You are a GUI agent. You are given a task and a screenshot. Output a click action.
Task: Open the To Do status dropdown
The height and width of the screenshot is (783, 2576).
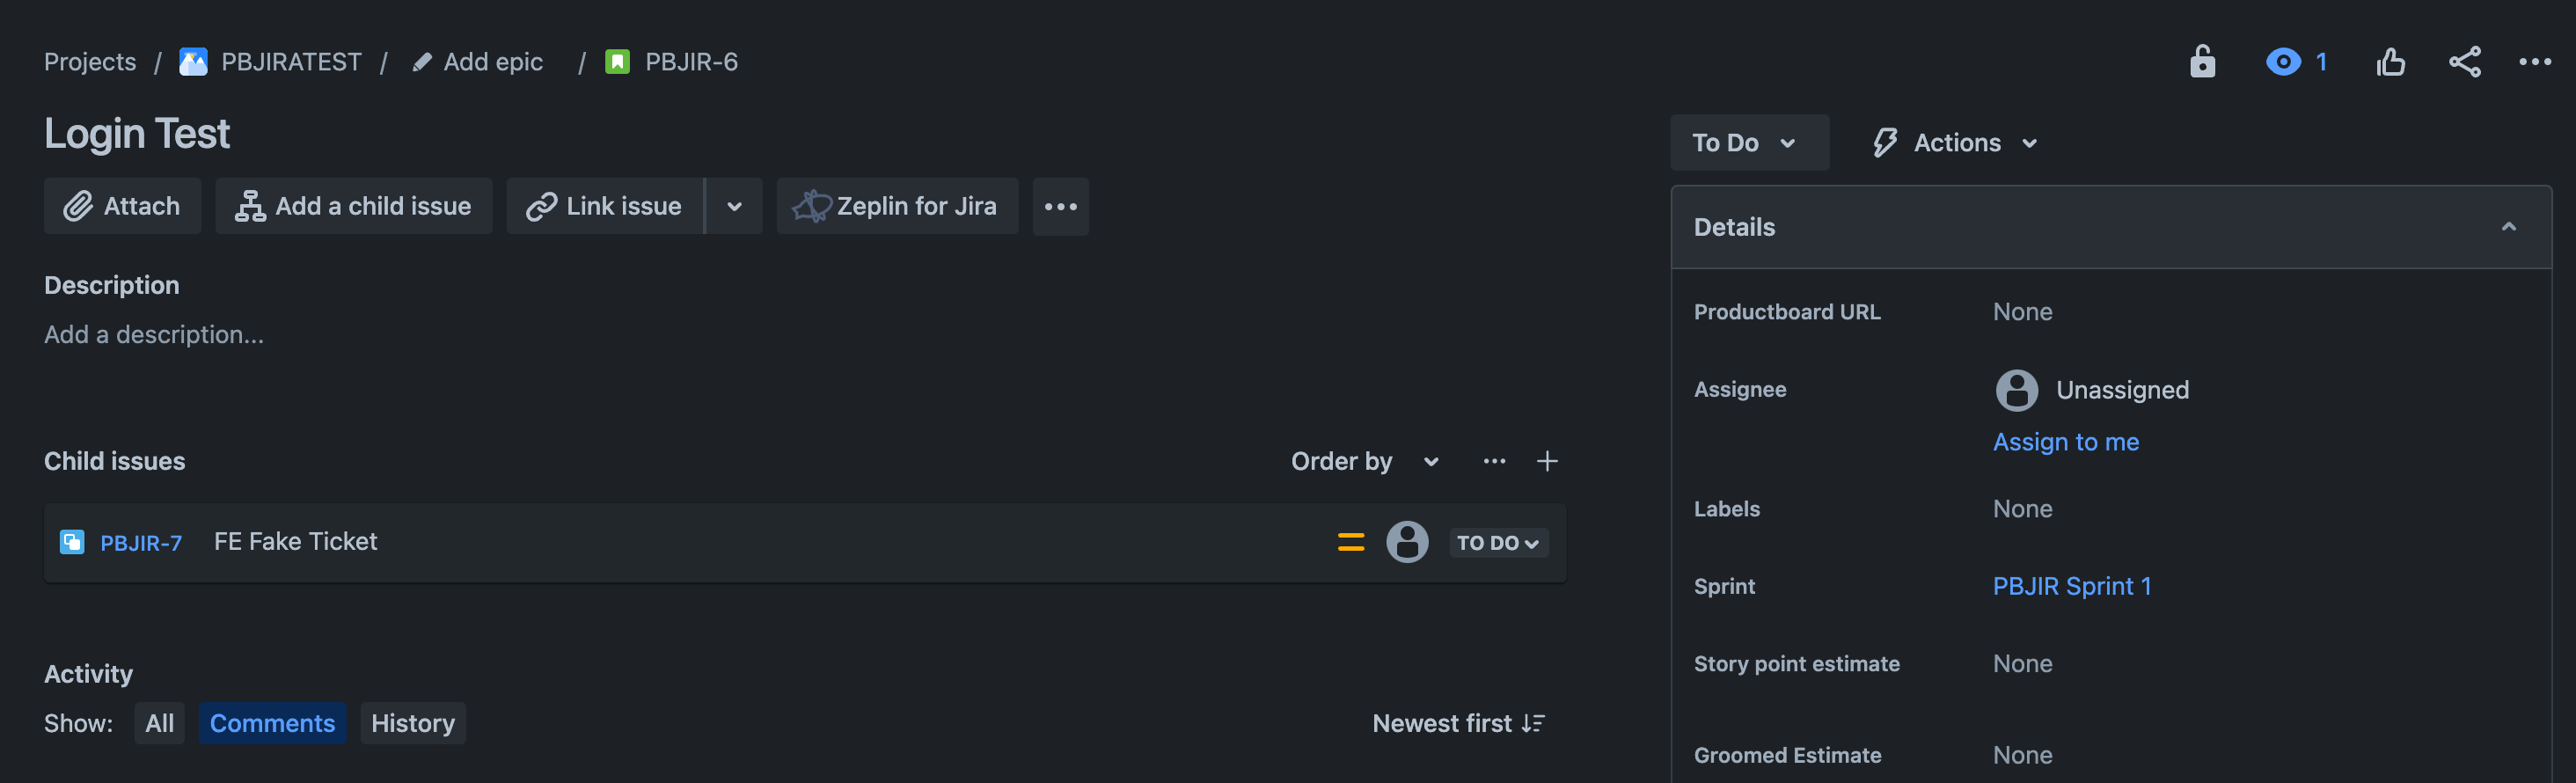(1749, 143)
